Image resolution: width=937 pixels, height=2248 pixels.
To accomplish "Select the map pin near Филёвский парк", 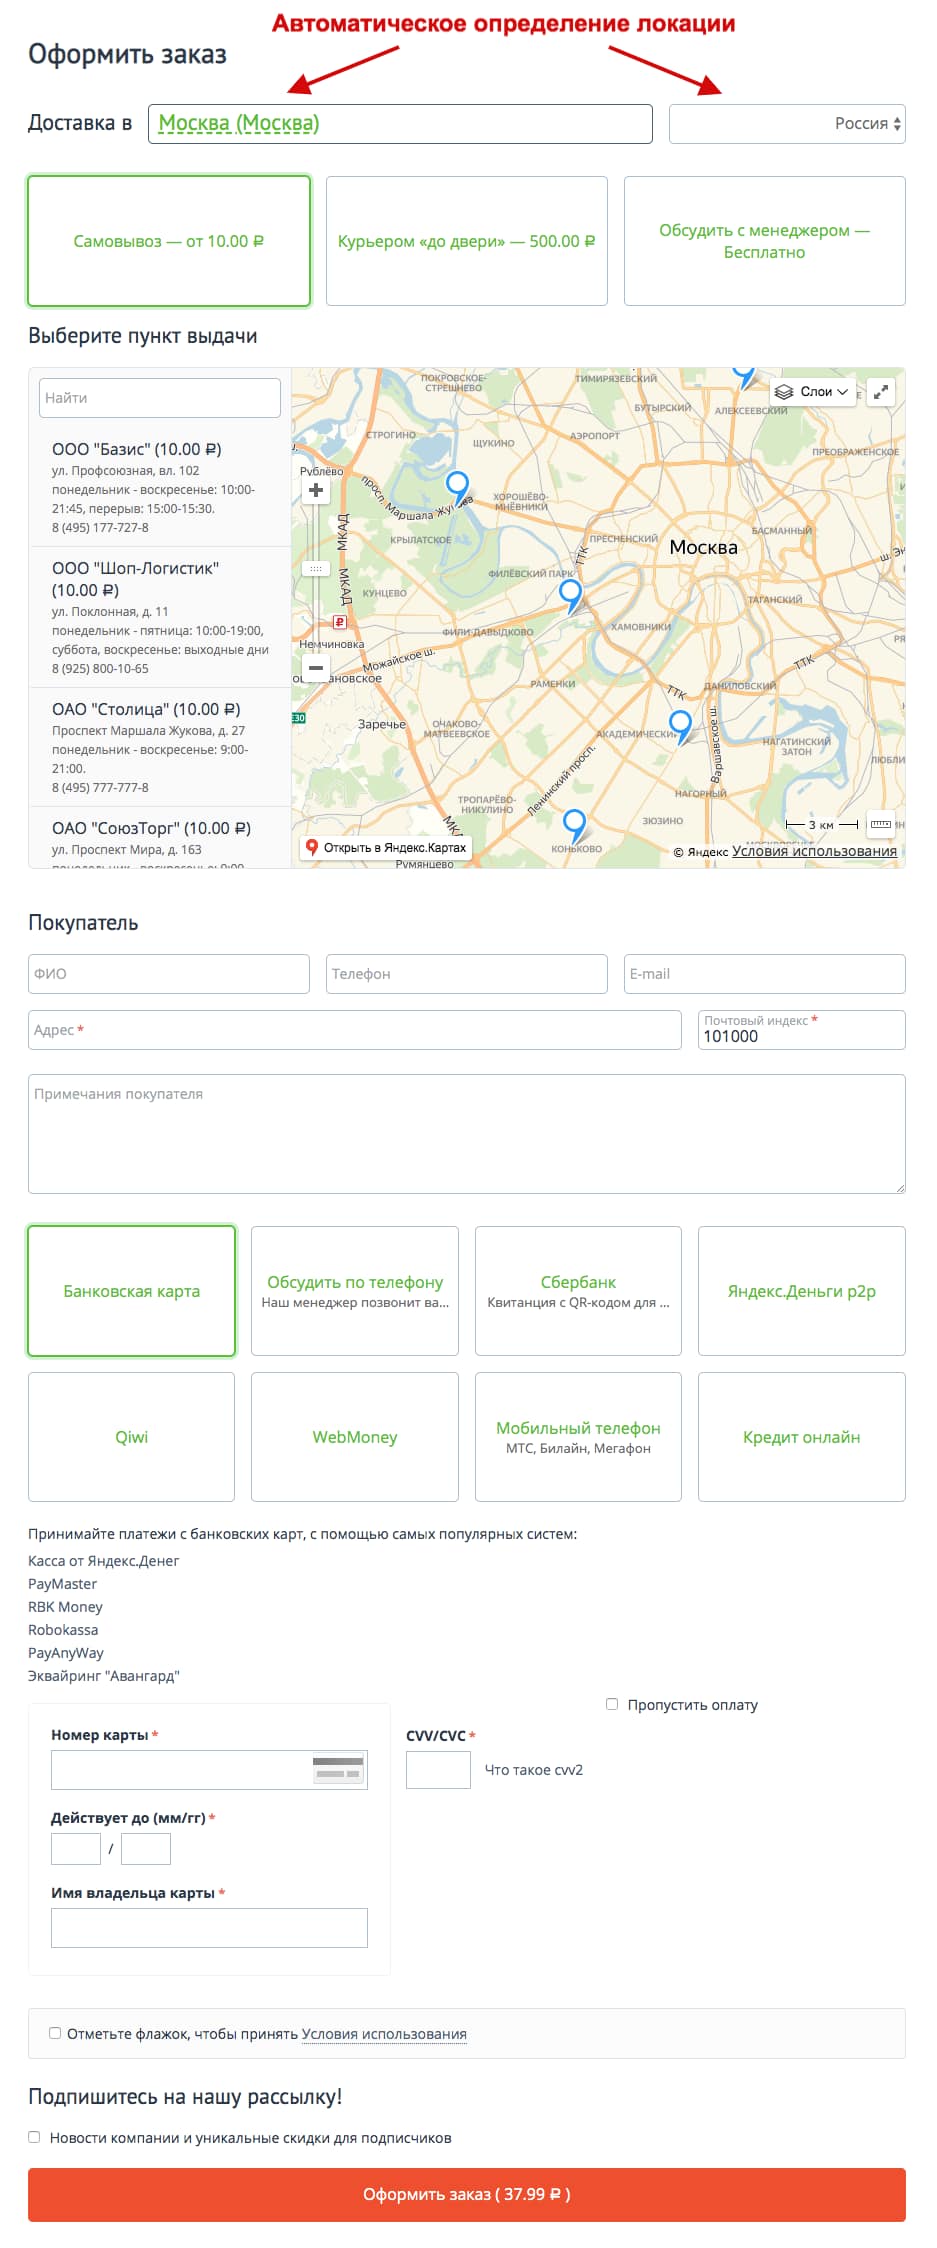I will [x=570, y=594].
